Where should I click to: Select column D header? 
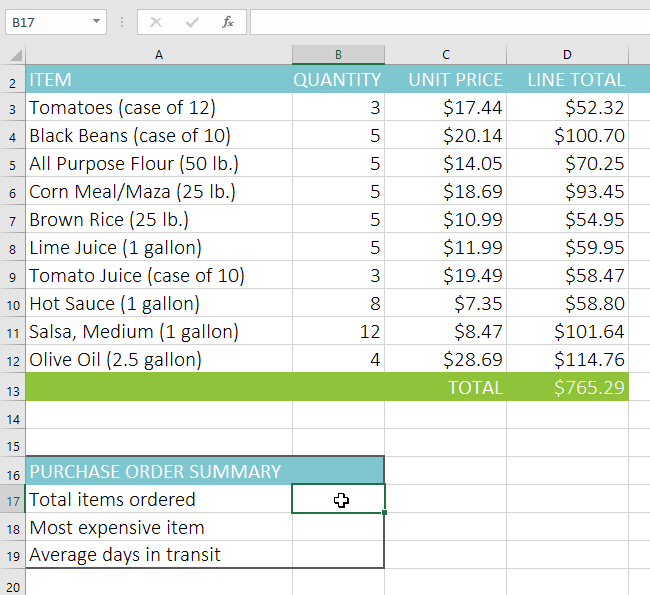(x=567, y=55)
